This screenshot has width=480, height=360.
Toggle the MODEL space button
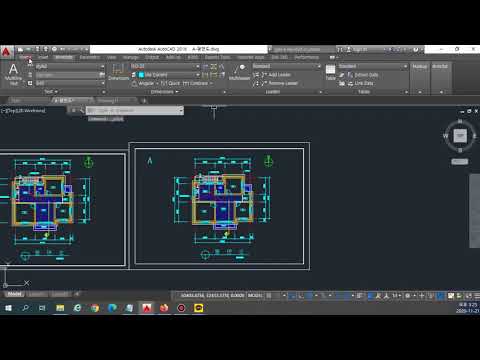255,295
